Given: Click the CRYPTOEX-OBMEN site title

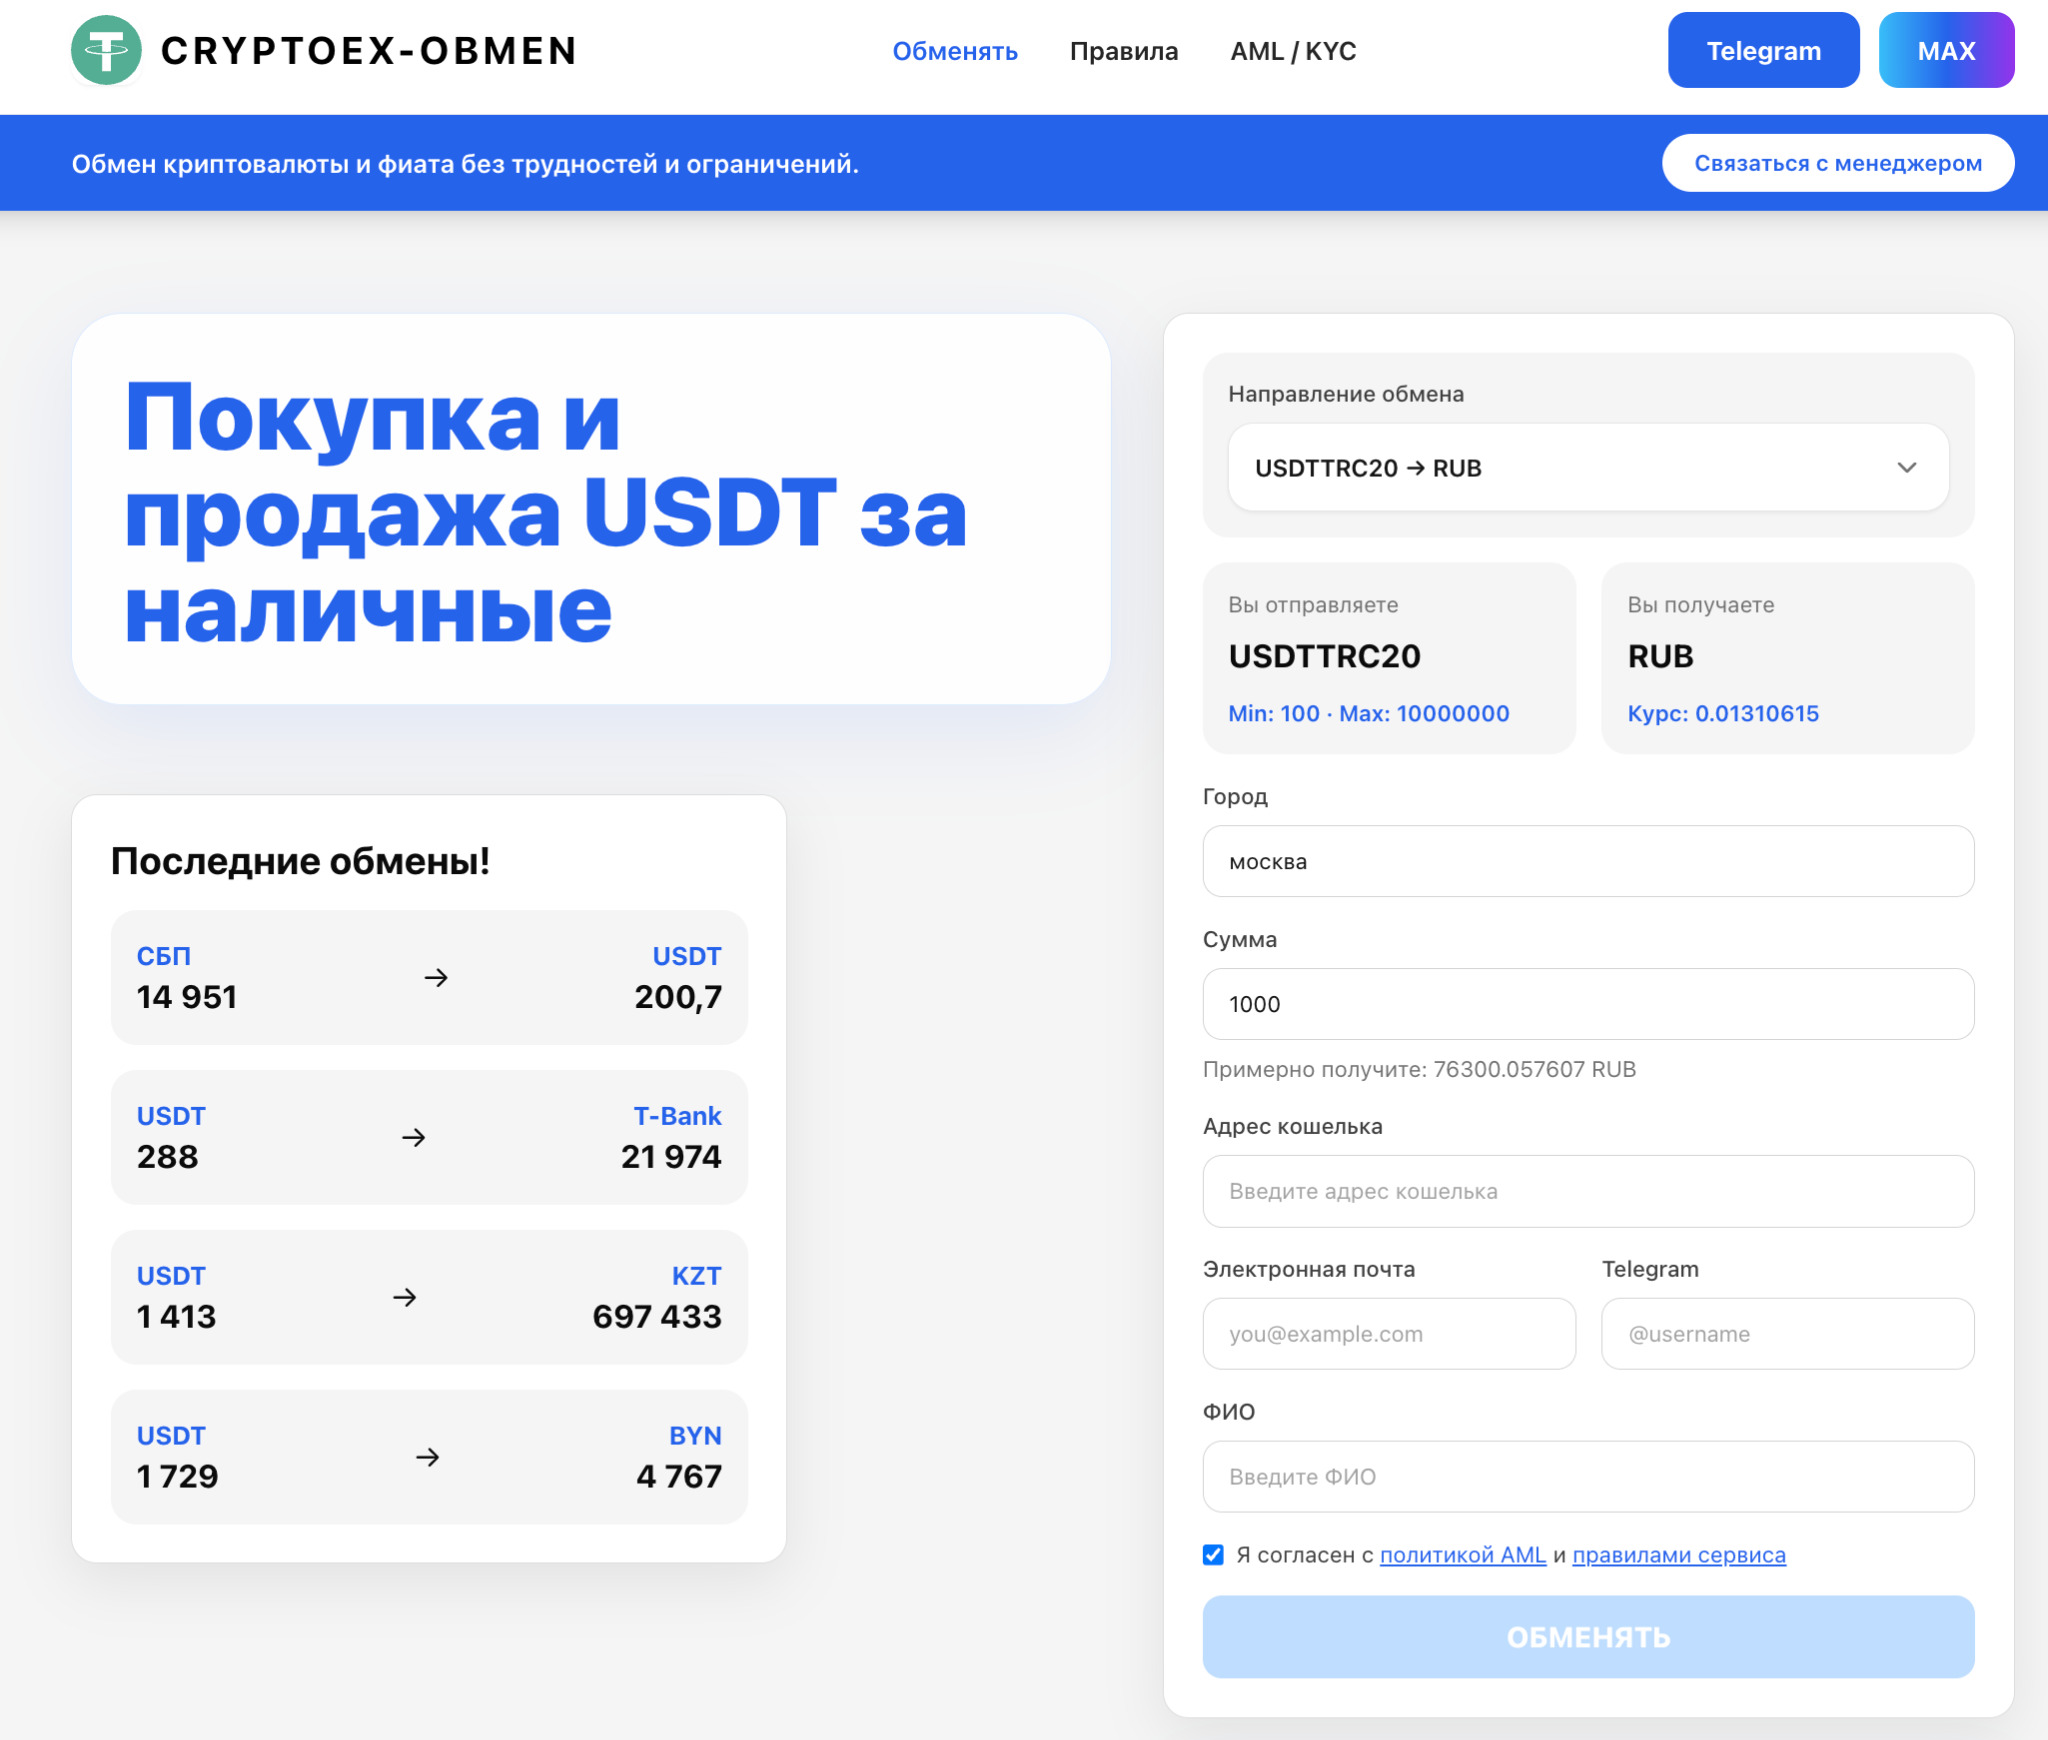Looking at the screenshot, I should 369,51.
